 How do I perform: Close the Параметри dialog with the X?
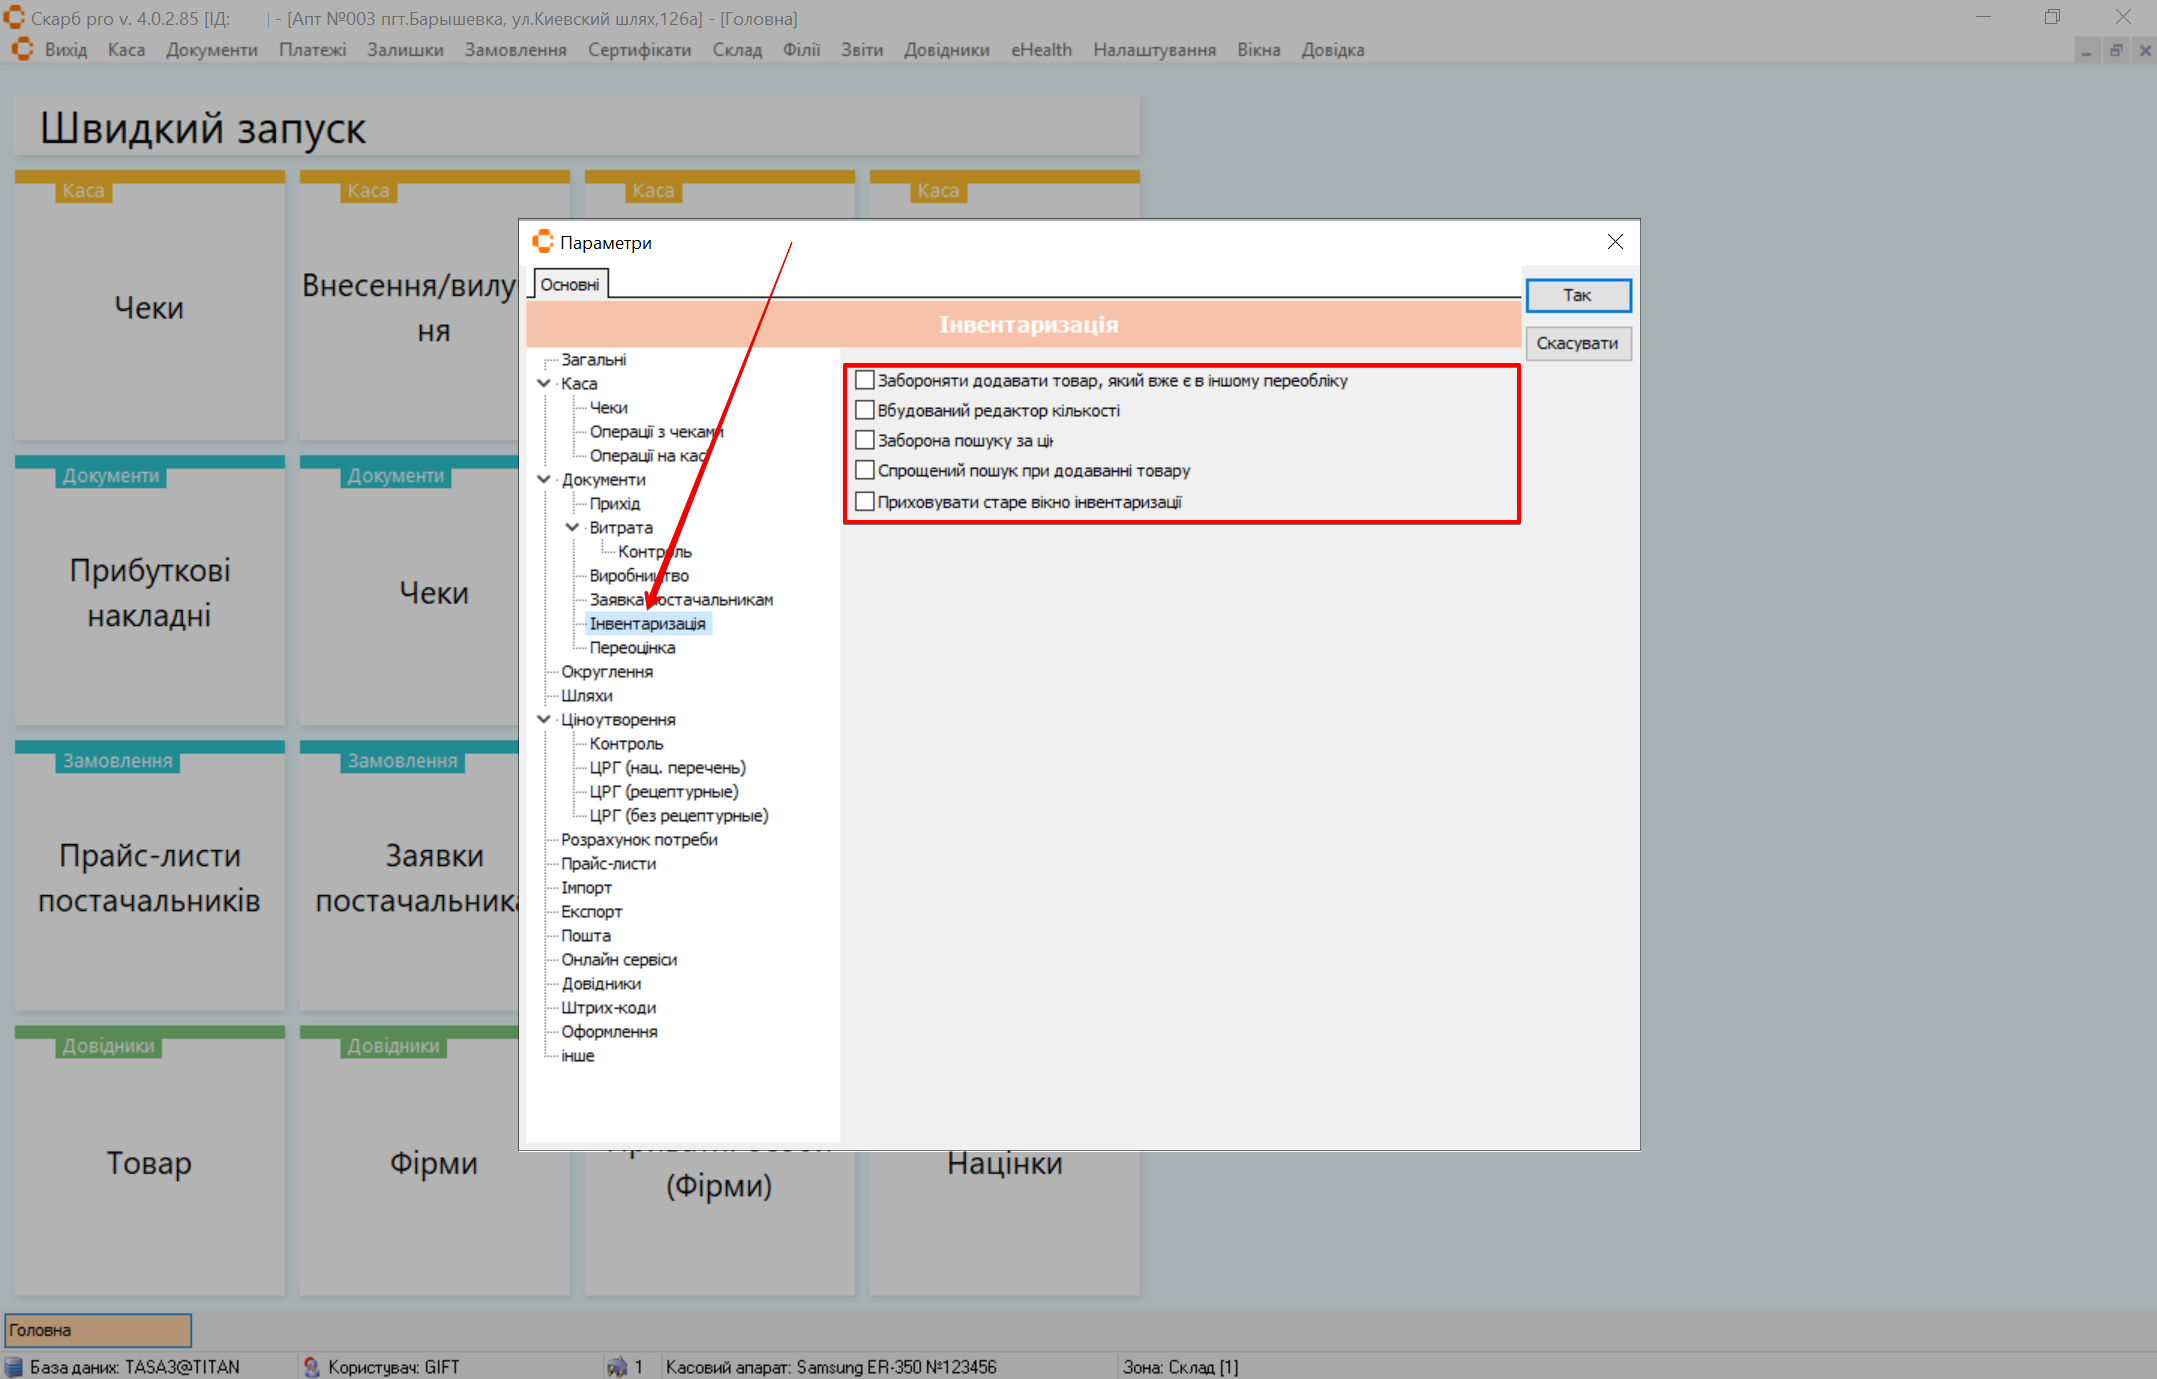[x=1614, y=242]
